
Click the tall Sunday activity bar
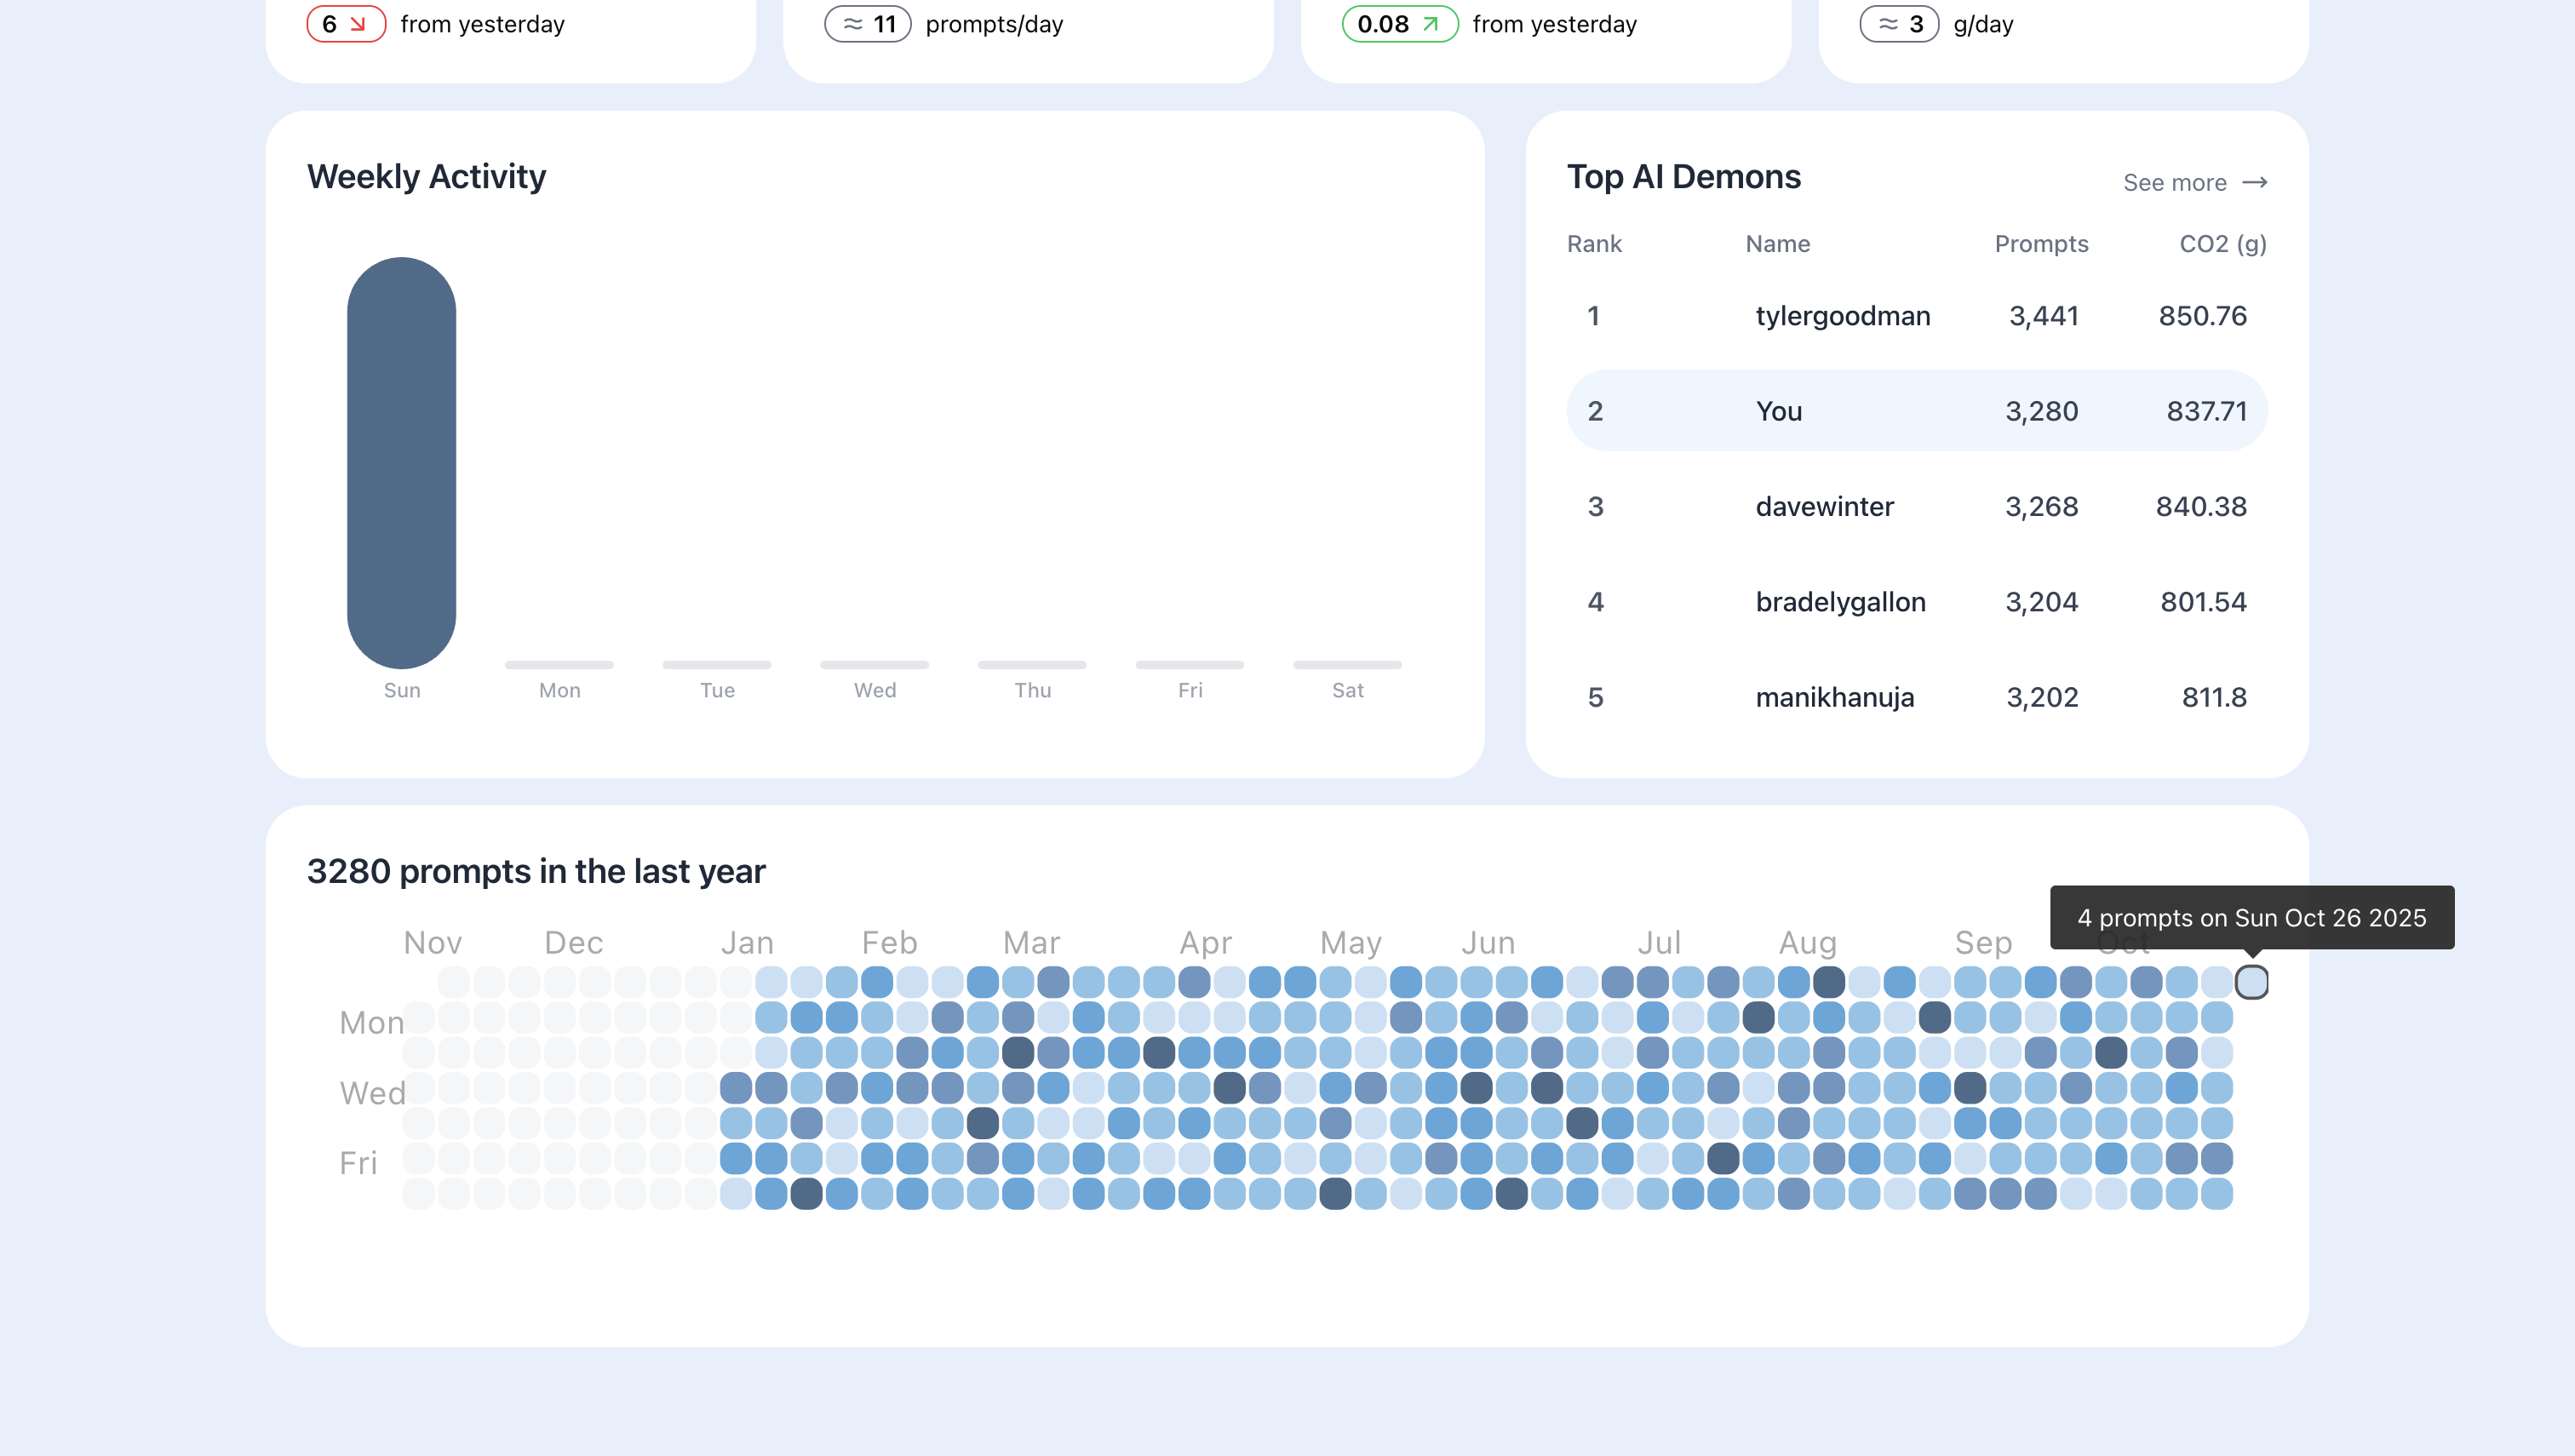(401, 462)
